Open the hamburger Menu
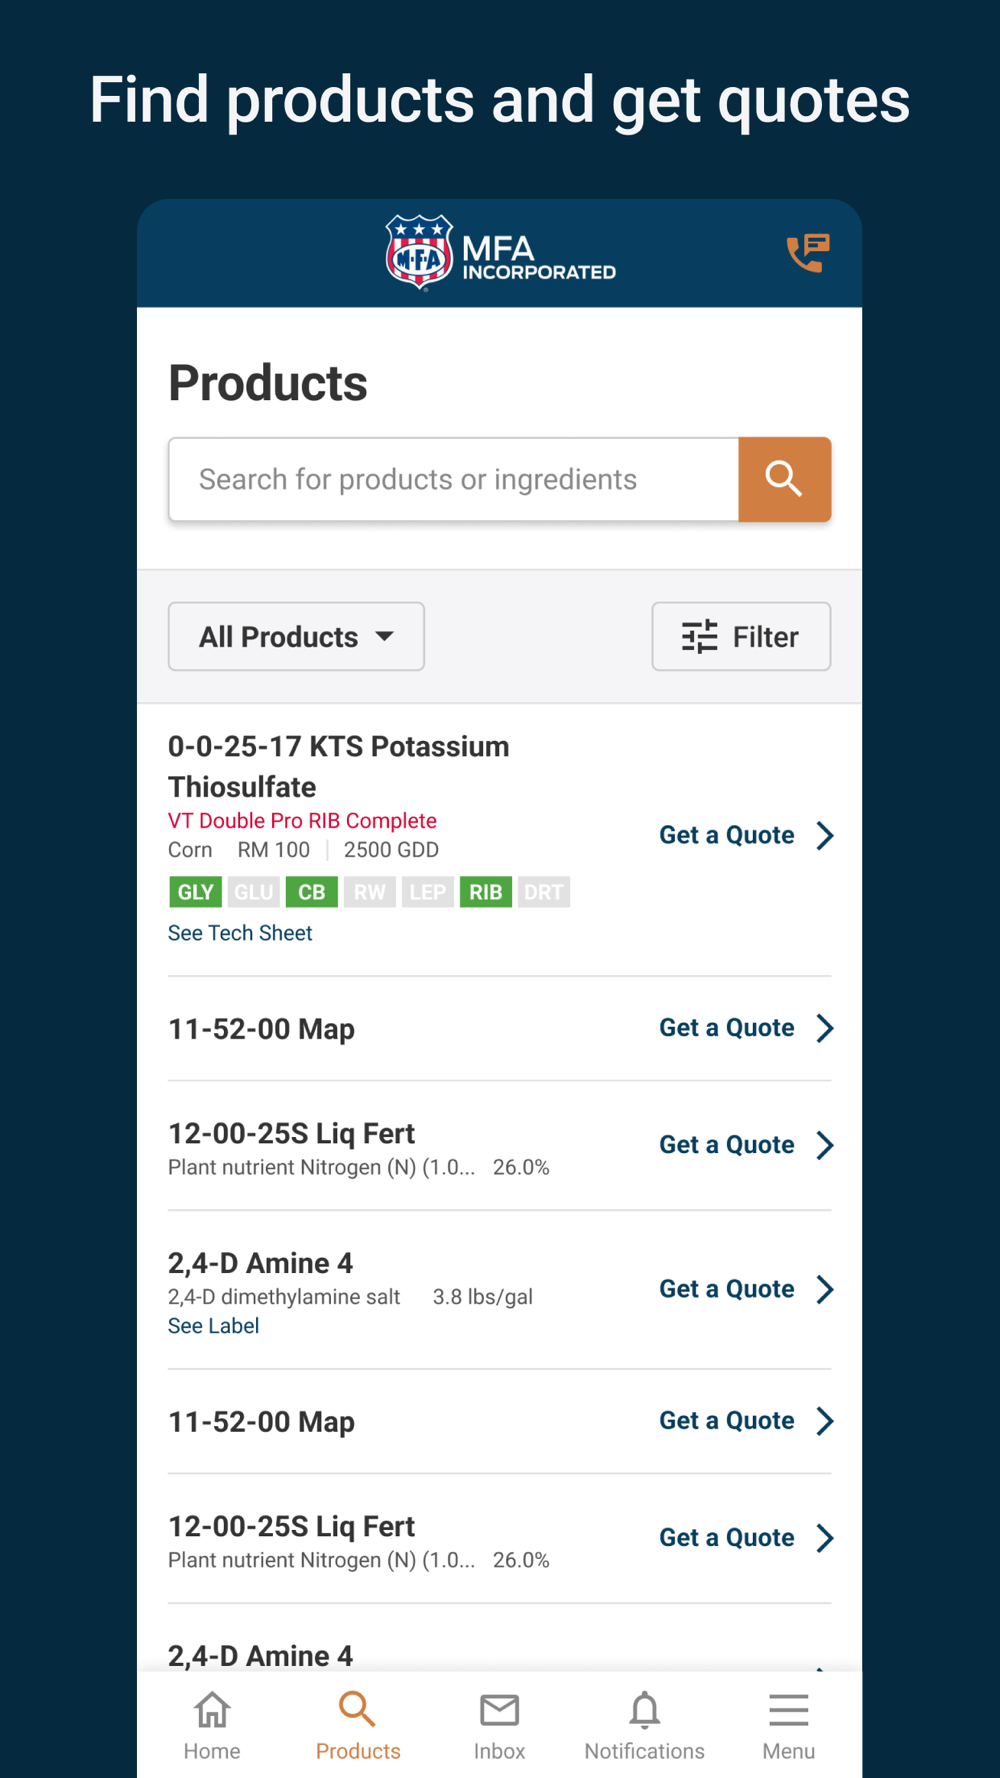 click(x=788, y=1725)
